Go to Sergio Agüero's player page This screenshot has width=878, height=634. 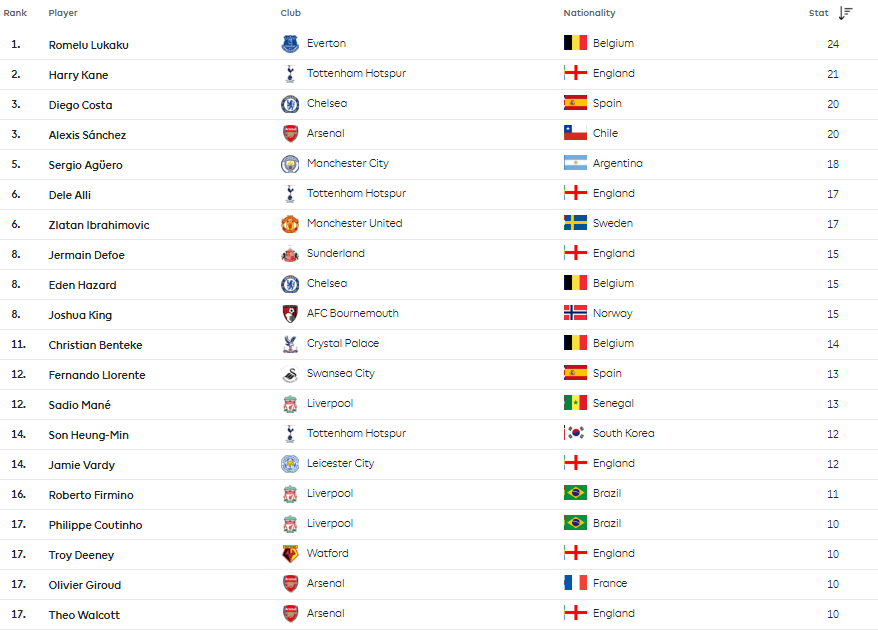(x=85, y=165)
